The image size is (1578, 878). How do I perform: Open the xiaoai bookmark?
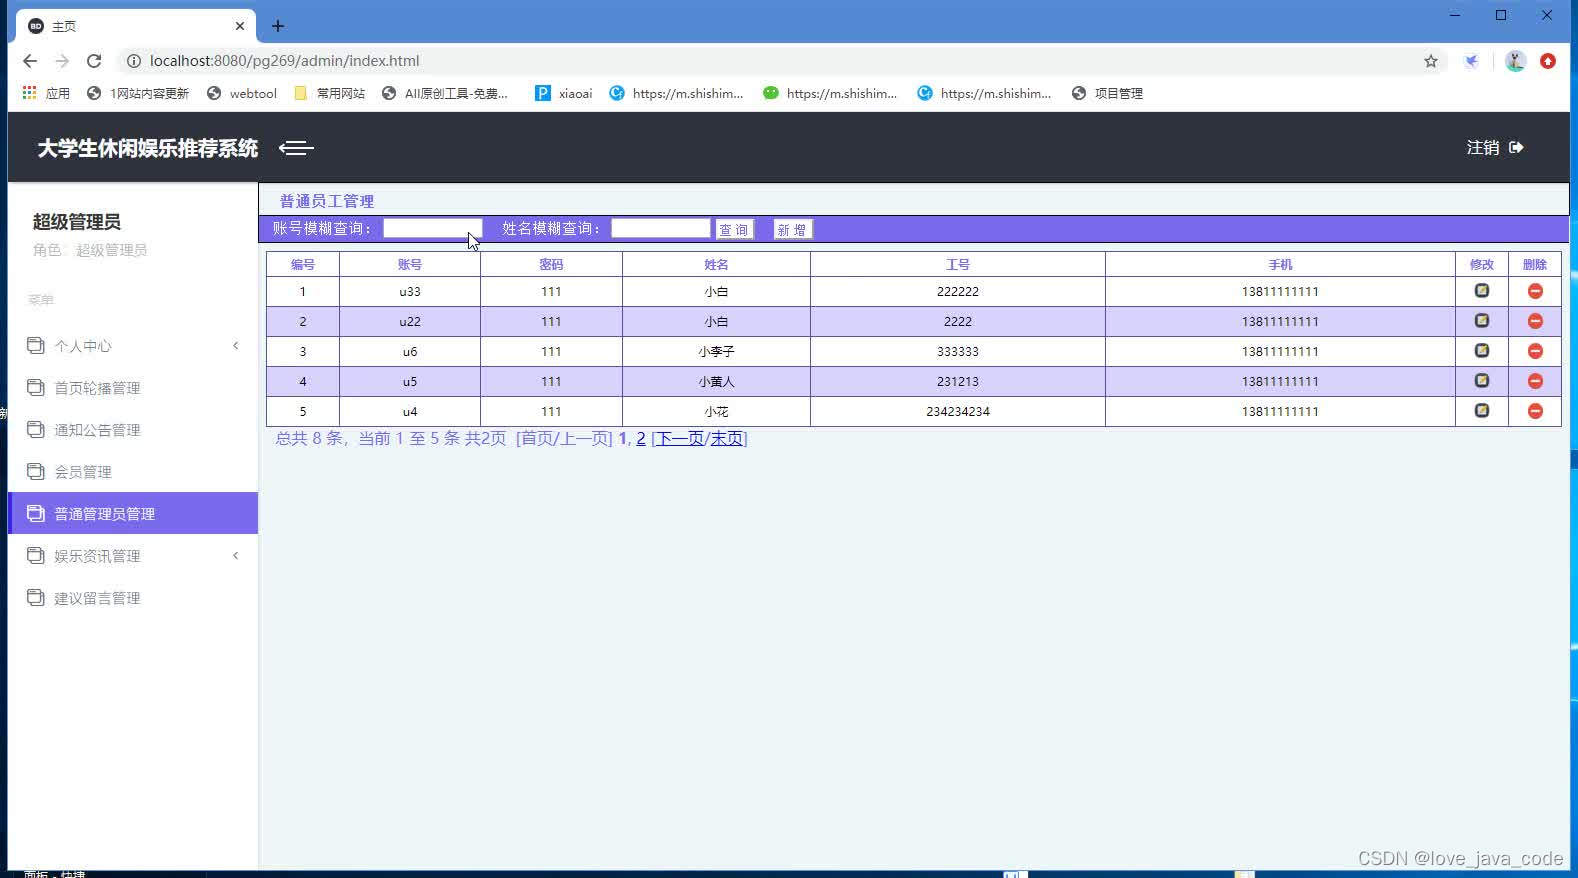[x=564, y=93]
